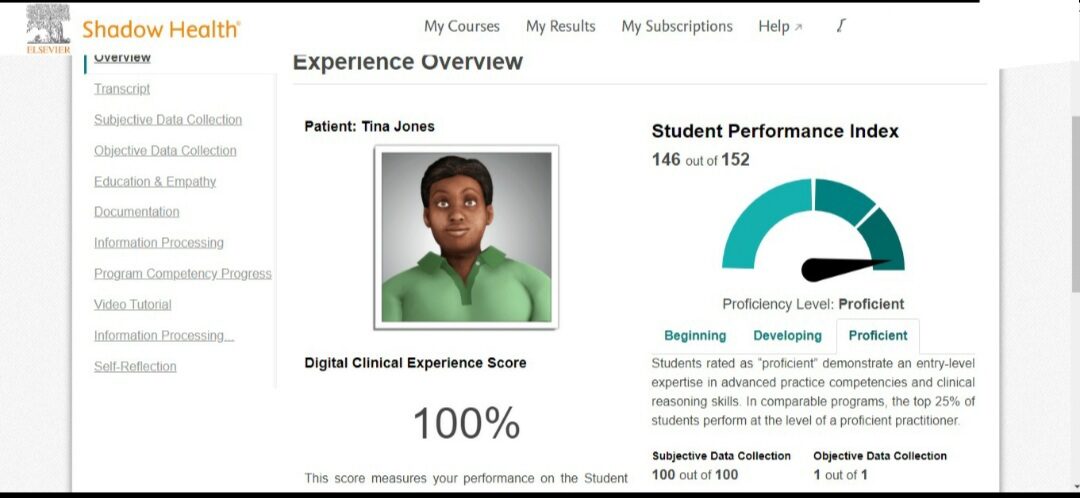
Task: Go to Objective Data Collection section
Action: [x=165, y=151]
